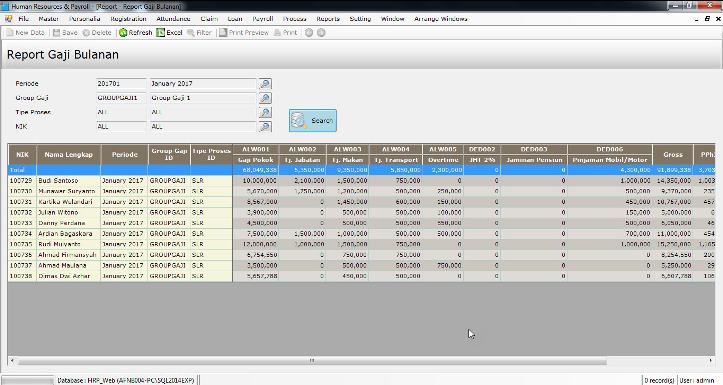The height and width of the screenshot is (385, 723).
Task: Select the row for Dimas Dwi Azhar
Action: [362, 276]
